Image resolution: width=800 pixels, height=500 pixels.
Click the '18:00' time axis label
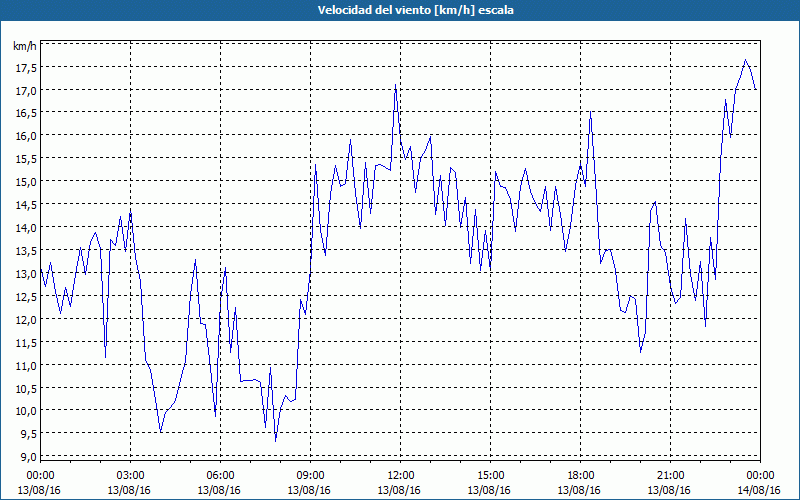(x=580, y=476)
